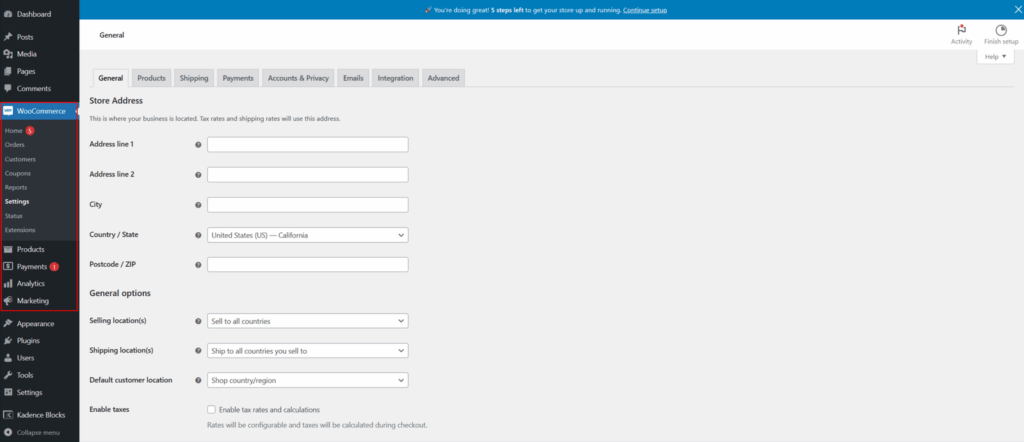This screenshot has width=1024, height=442.
Task: Dismiss the setup notice banner
Action: tap(1011, 10)
